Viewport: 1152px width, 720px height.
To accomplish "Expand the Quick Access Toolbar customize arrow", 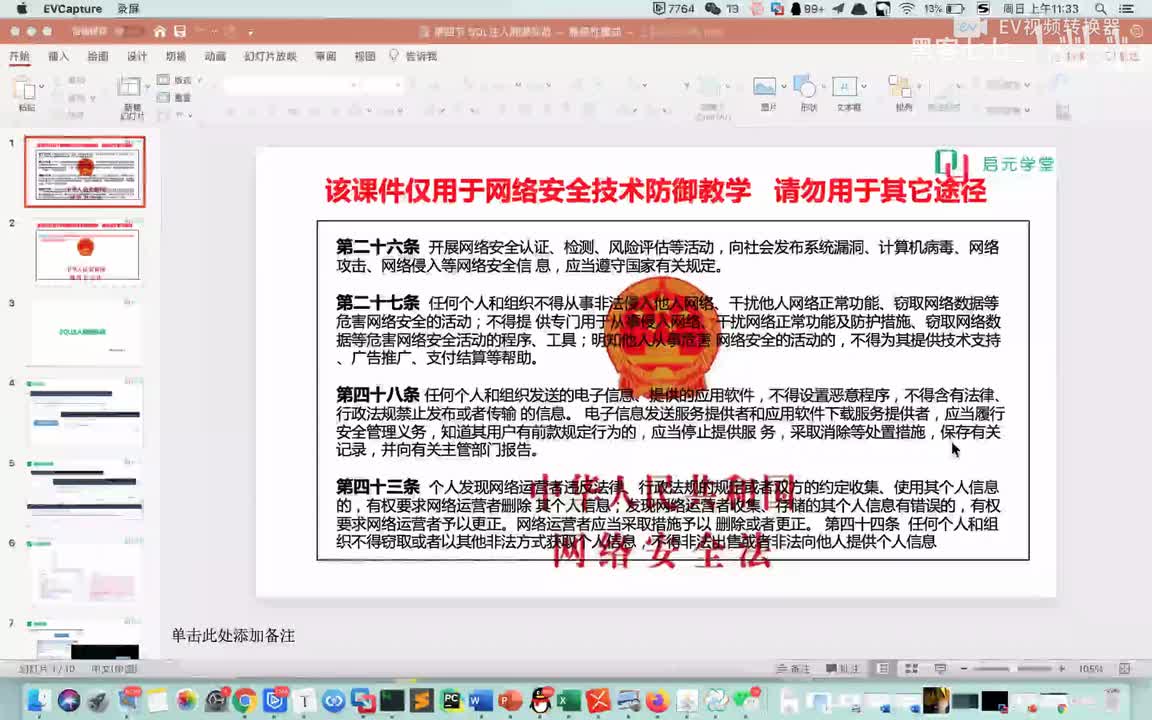I will 251,32.
